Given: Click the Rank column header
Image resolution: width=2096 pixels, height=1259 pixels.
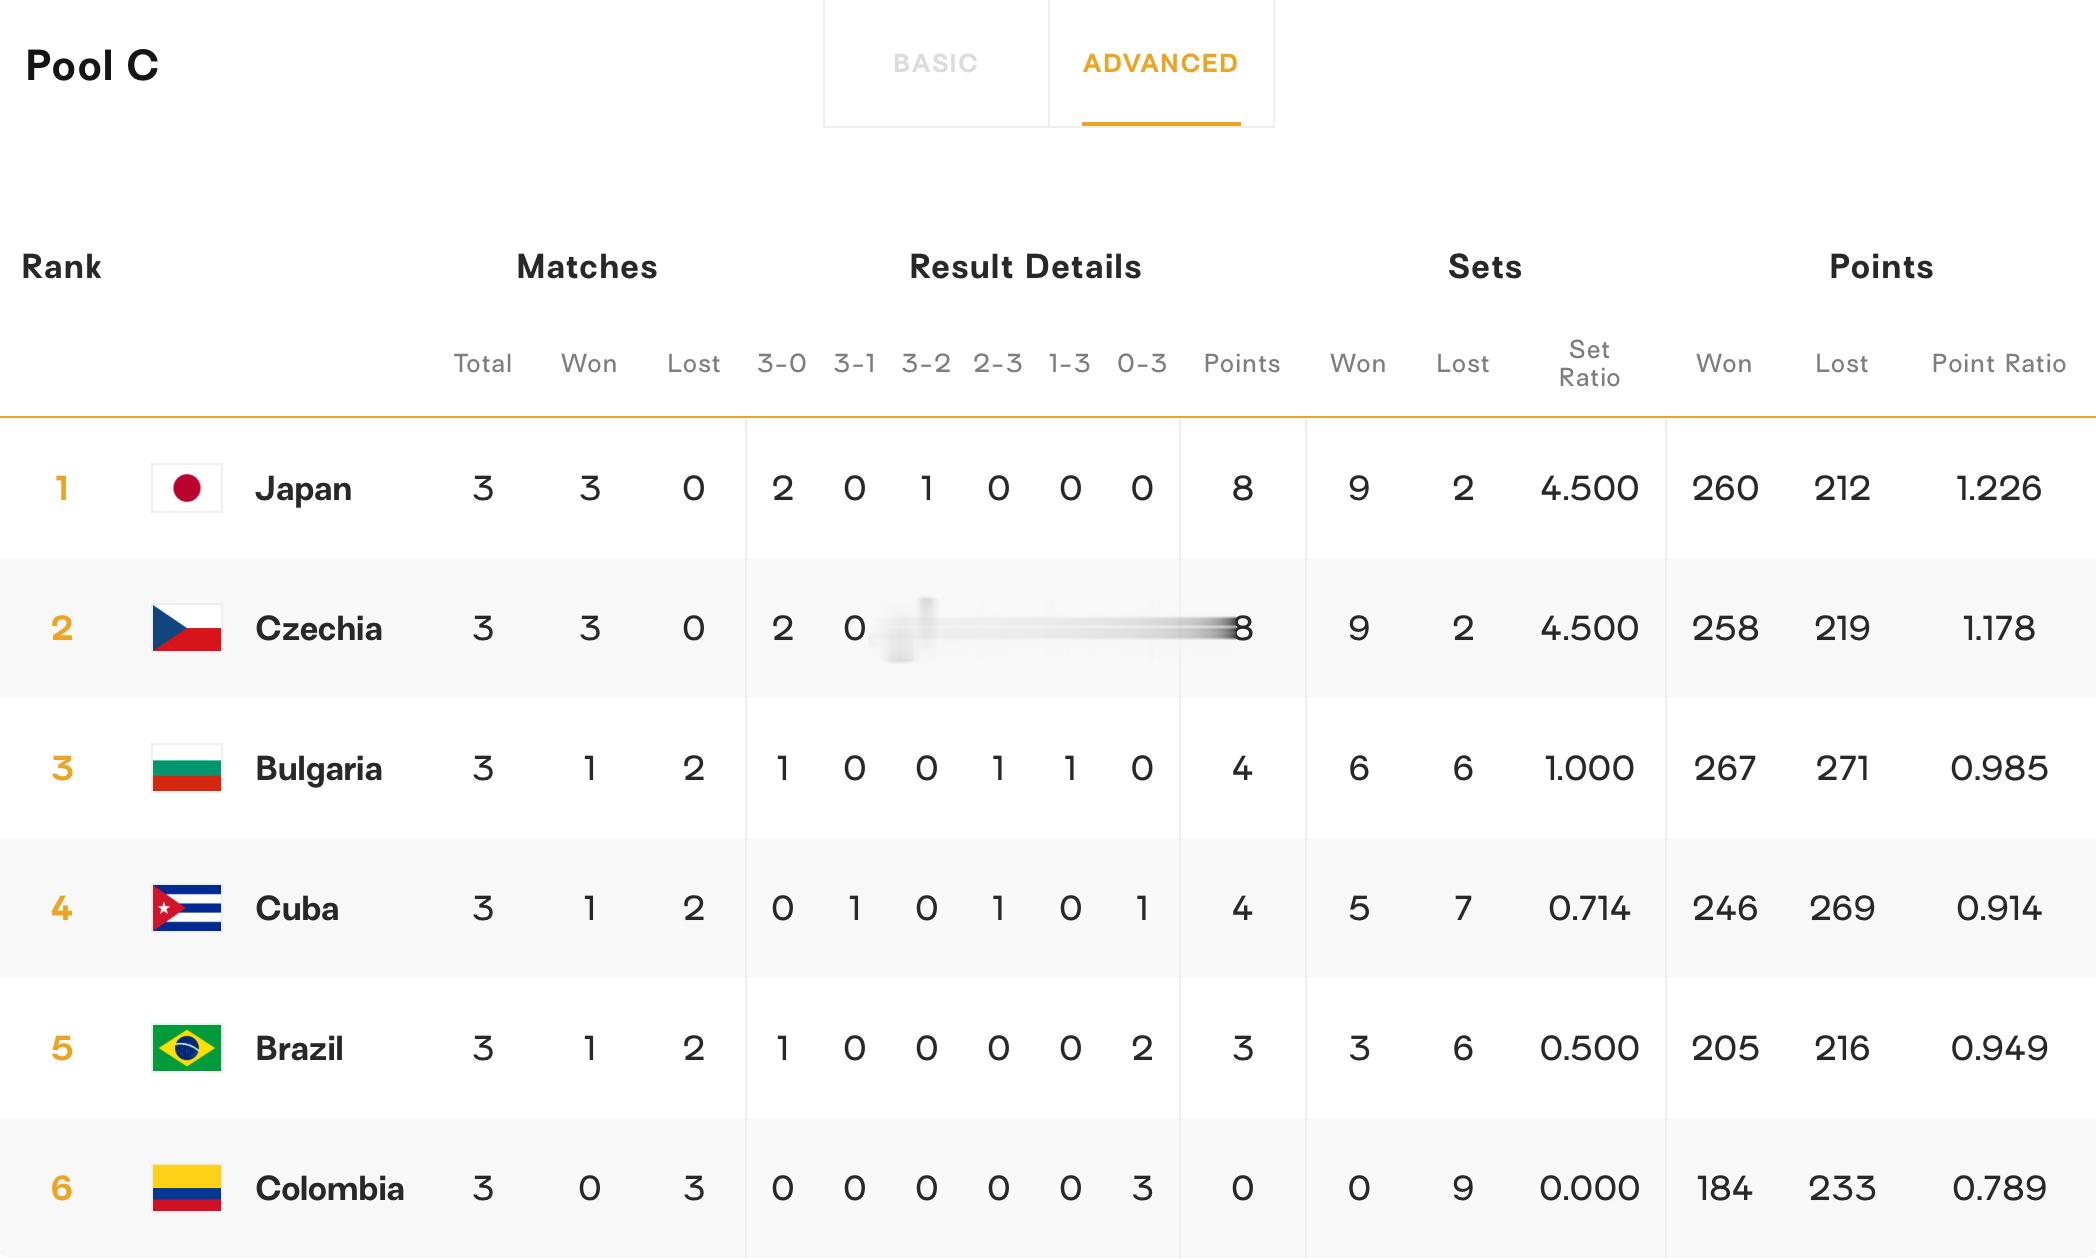Looking at the screenshot, I should click(62, 267).
